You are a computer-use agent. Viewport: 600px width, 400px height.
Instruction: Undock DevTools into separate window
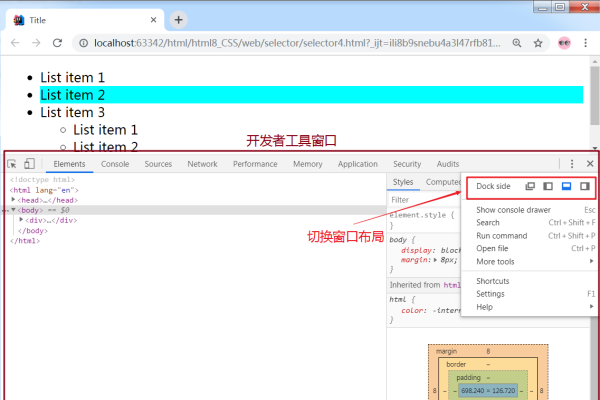(x=530, y=187)
